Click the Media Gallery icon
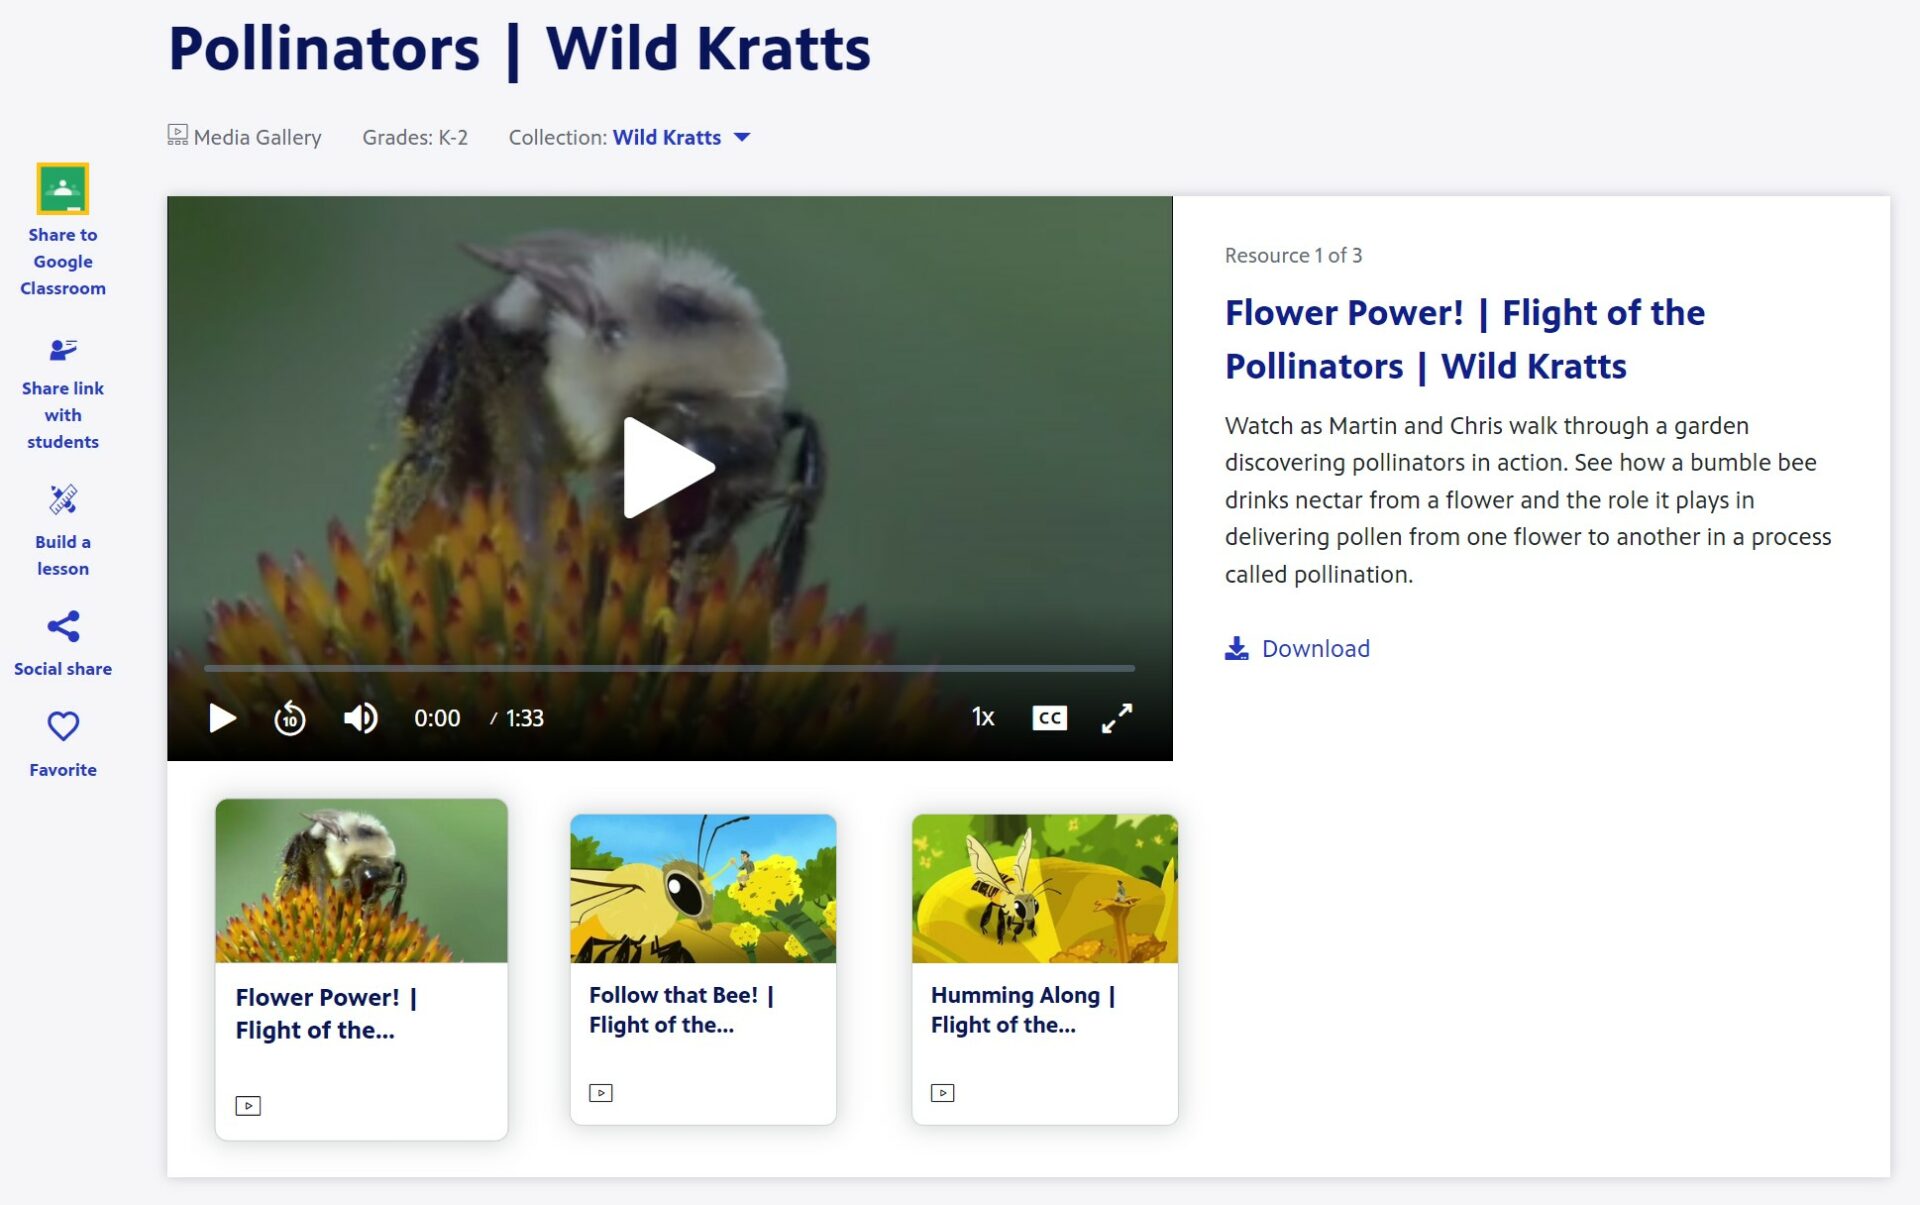The width and height of the screenshot is (1920, 1205). (x=177, y=135)
